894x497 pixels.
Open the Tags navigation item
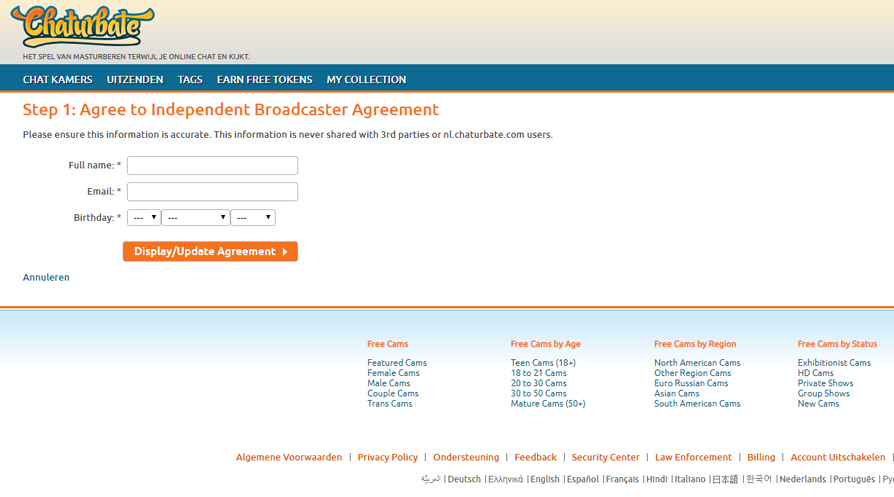pos(190,80)
